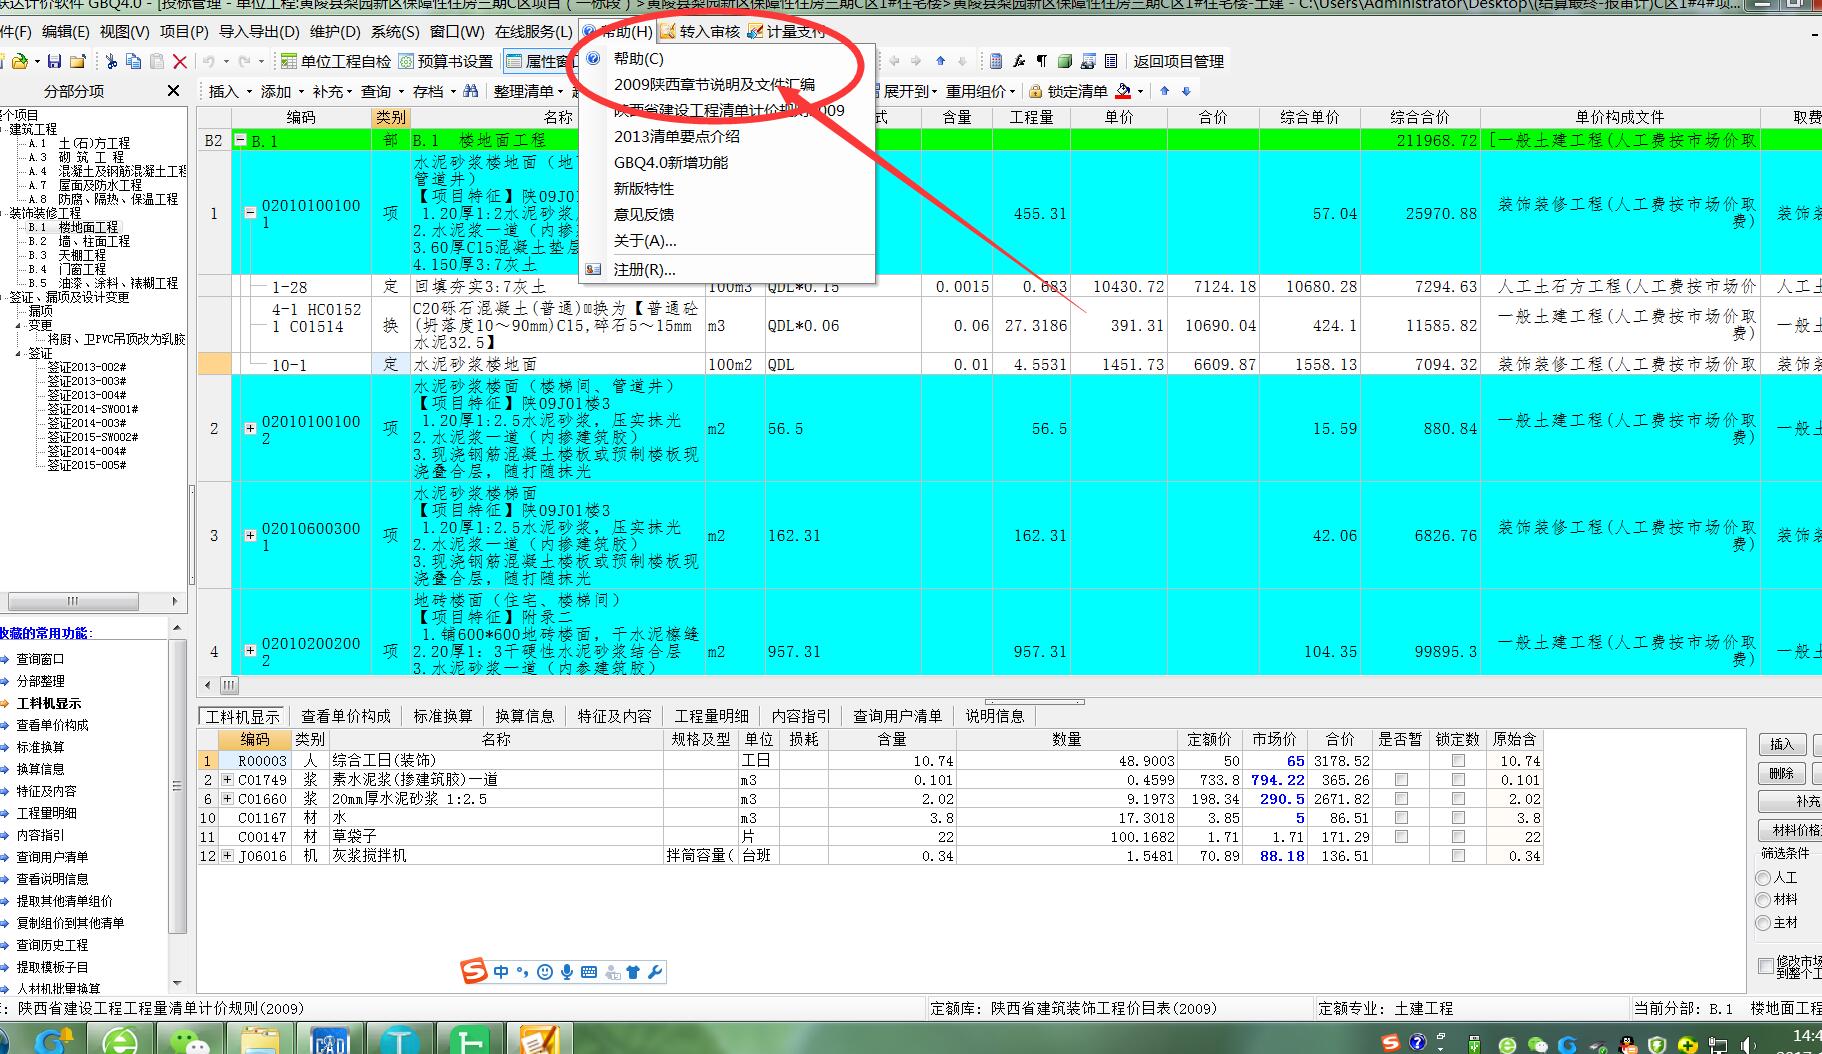Click the list sheet icon before 返回项目管理
The width and height of the screenshot is (1822, 1054).
(x=1111, y=62)
